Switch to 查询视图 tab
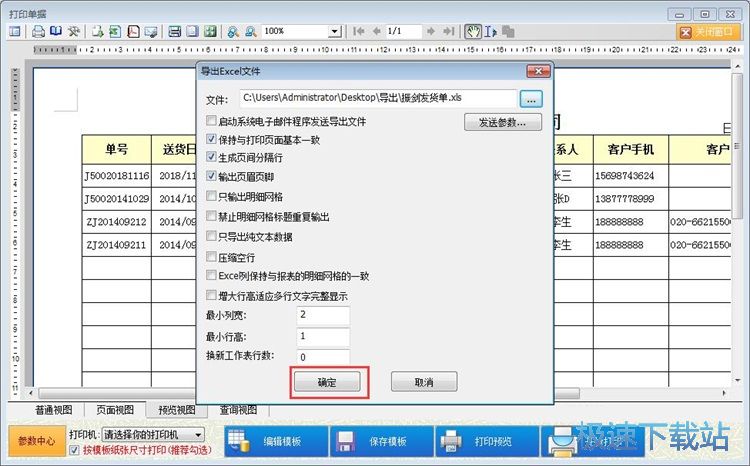This screenshot has height=466, width=750. tap(238, 410)
